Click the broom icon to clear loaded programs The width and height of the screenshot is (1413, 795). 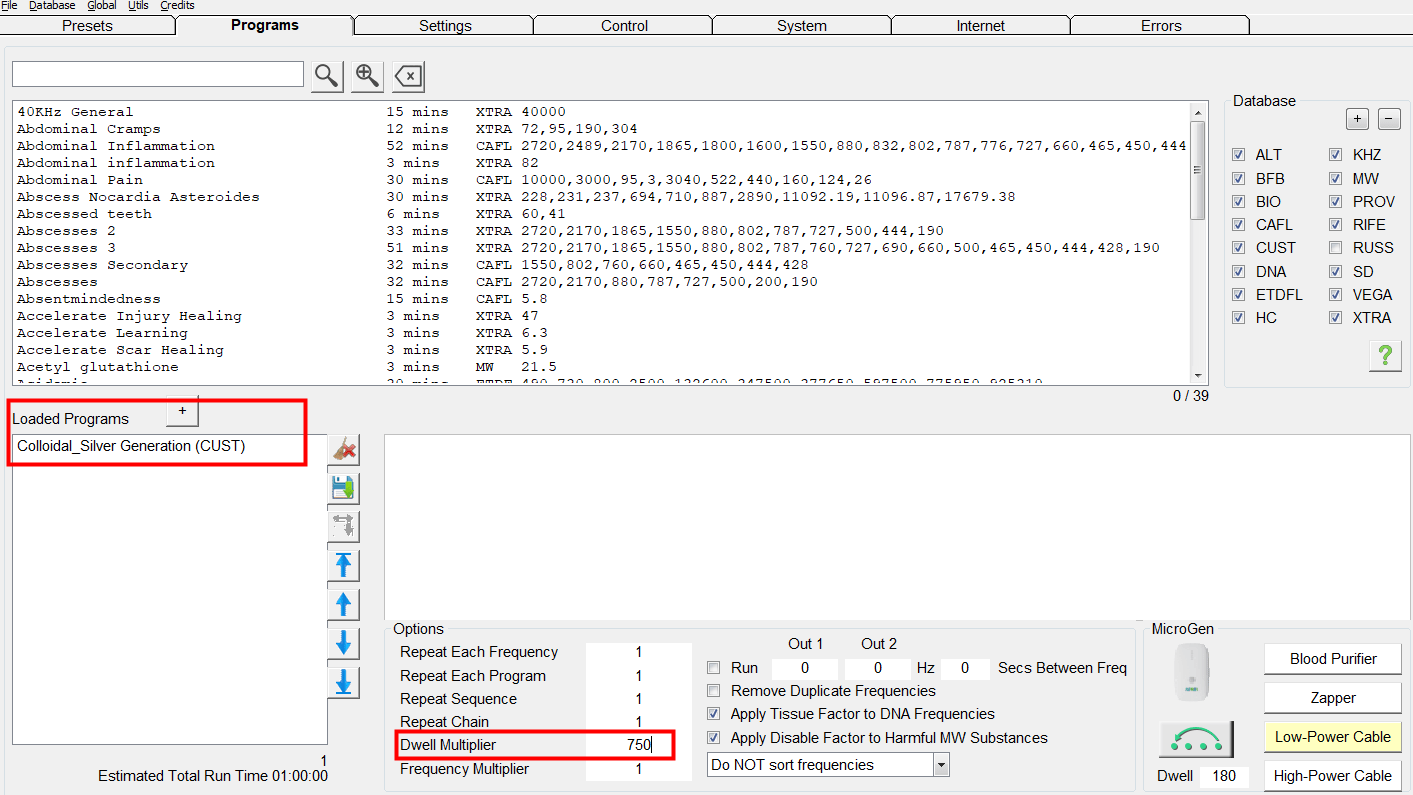click(344, 450)
